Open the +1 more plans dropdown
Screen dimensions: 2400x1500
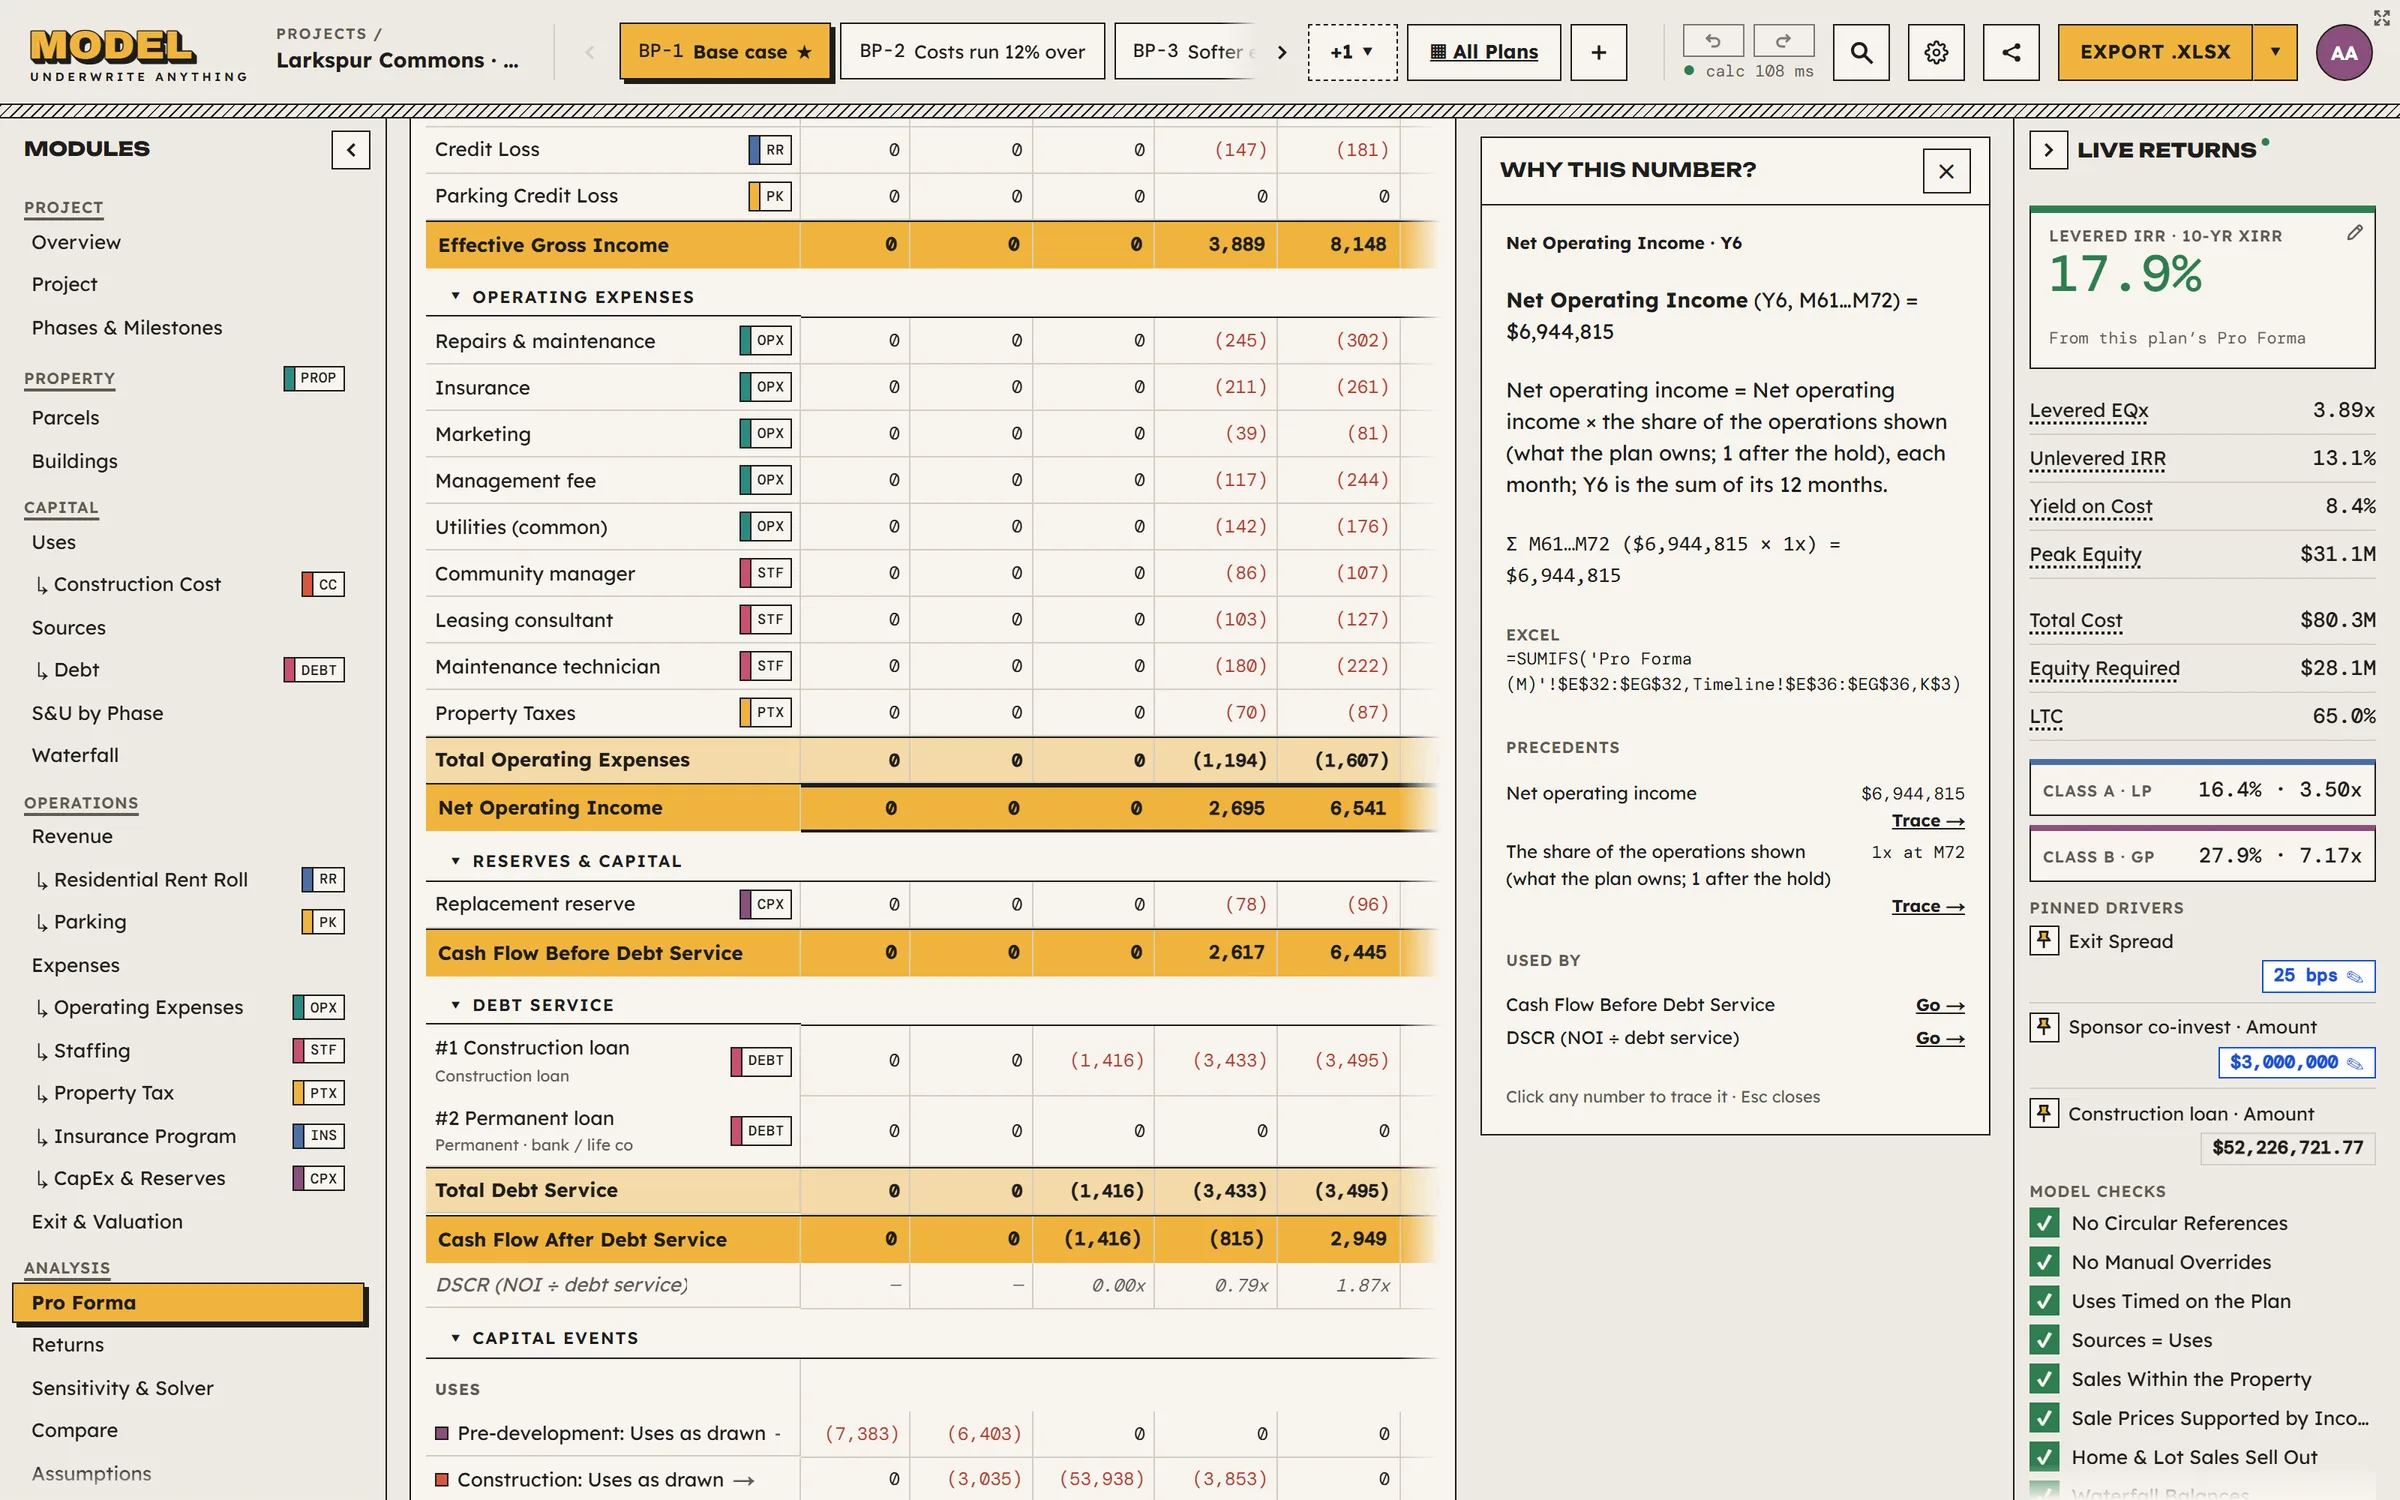tap(1352, 52)
